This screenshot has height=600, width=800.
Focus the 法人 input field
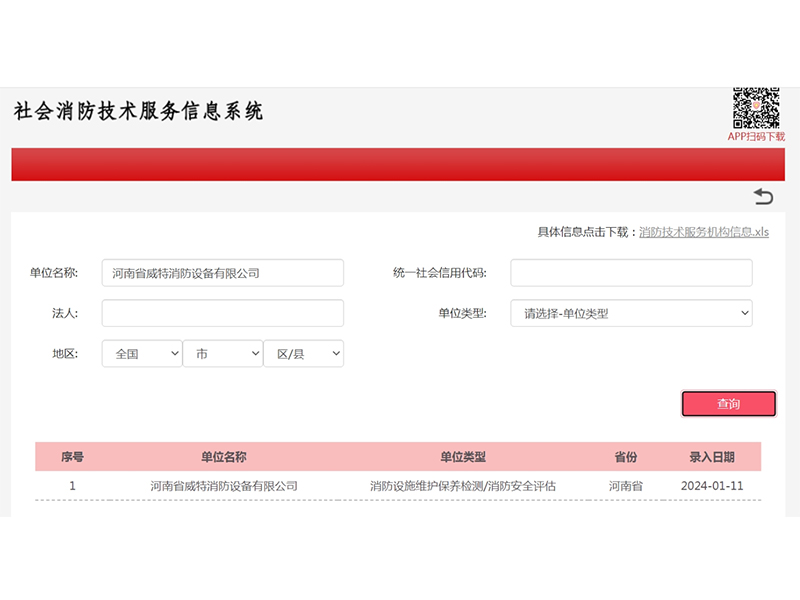(x=222, y=313)
